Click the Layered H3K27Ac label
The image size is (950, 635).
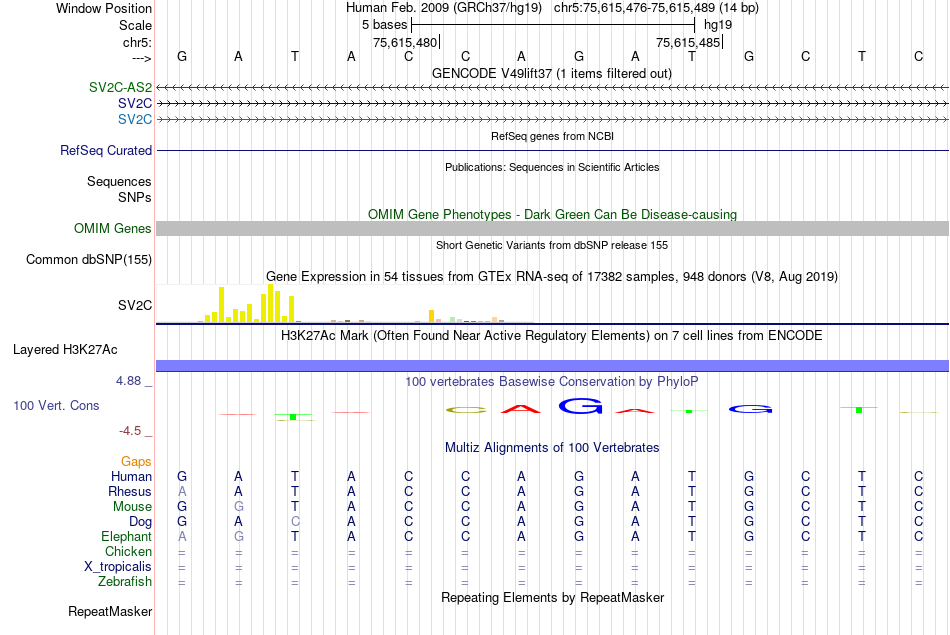[x=65, y=350]
